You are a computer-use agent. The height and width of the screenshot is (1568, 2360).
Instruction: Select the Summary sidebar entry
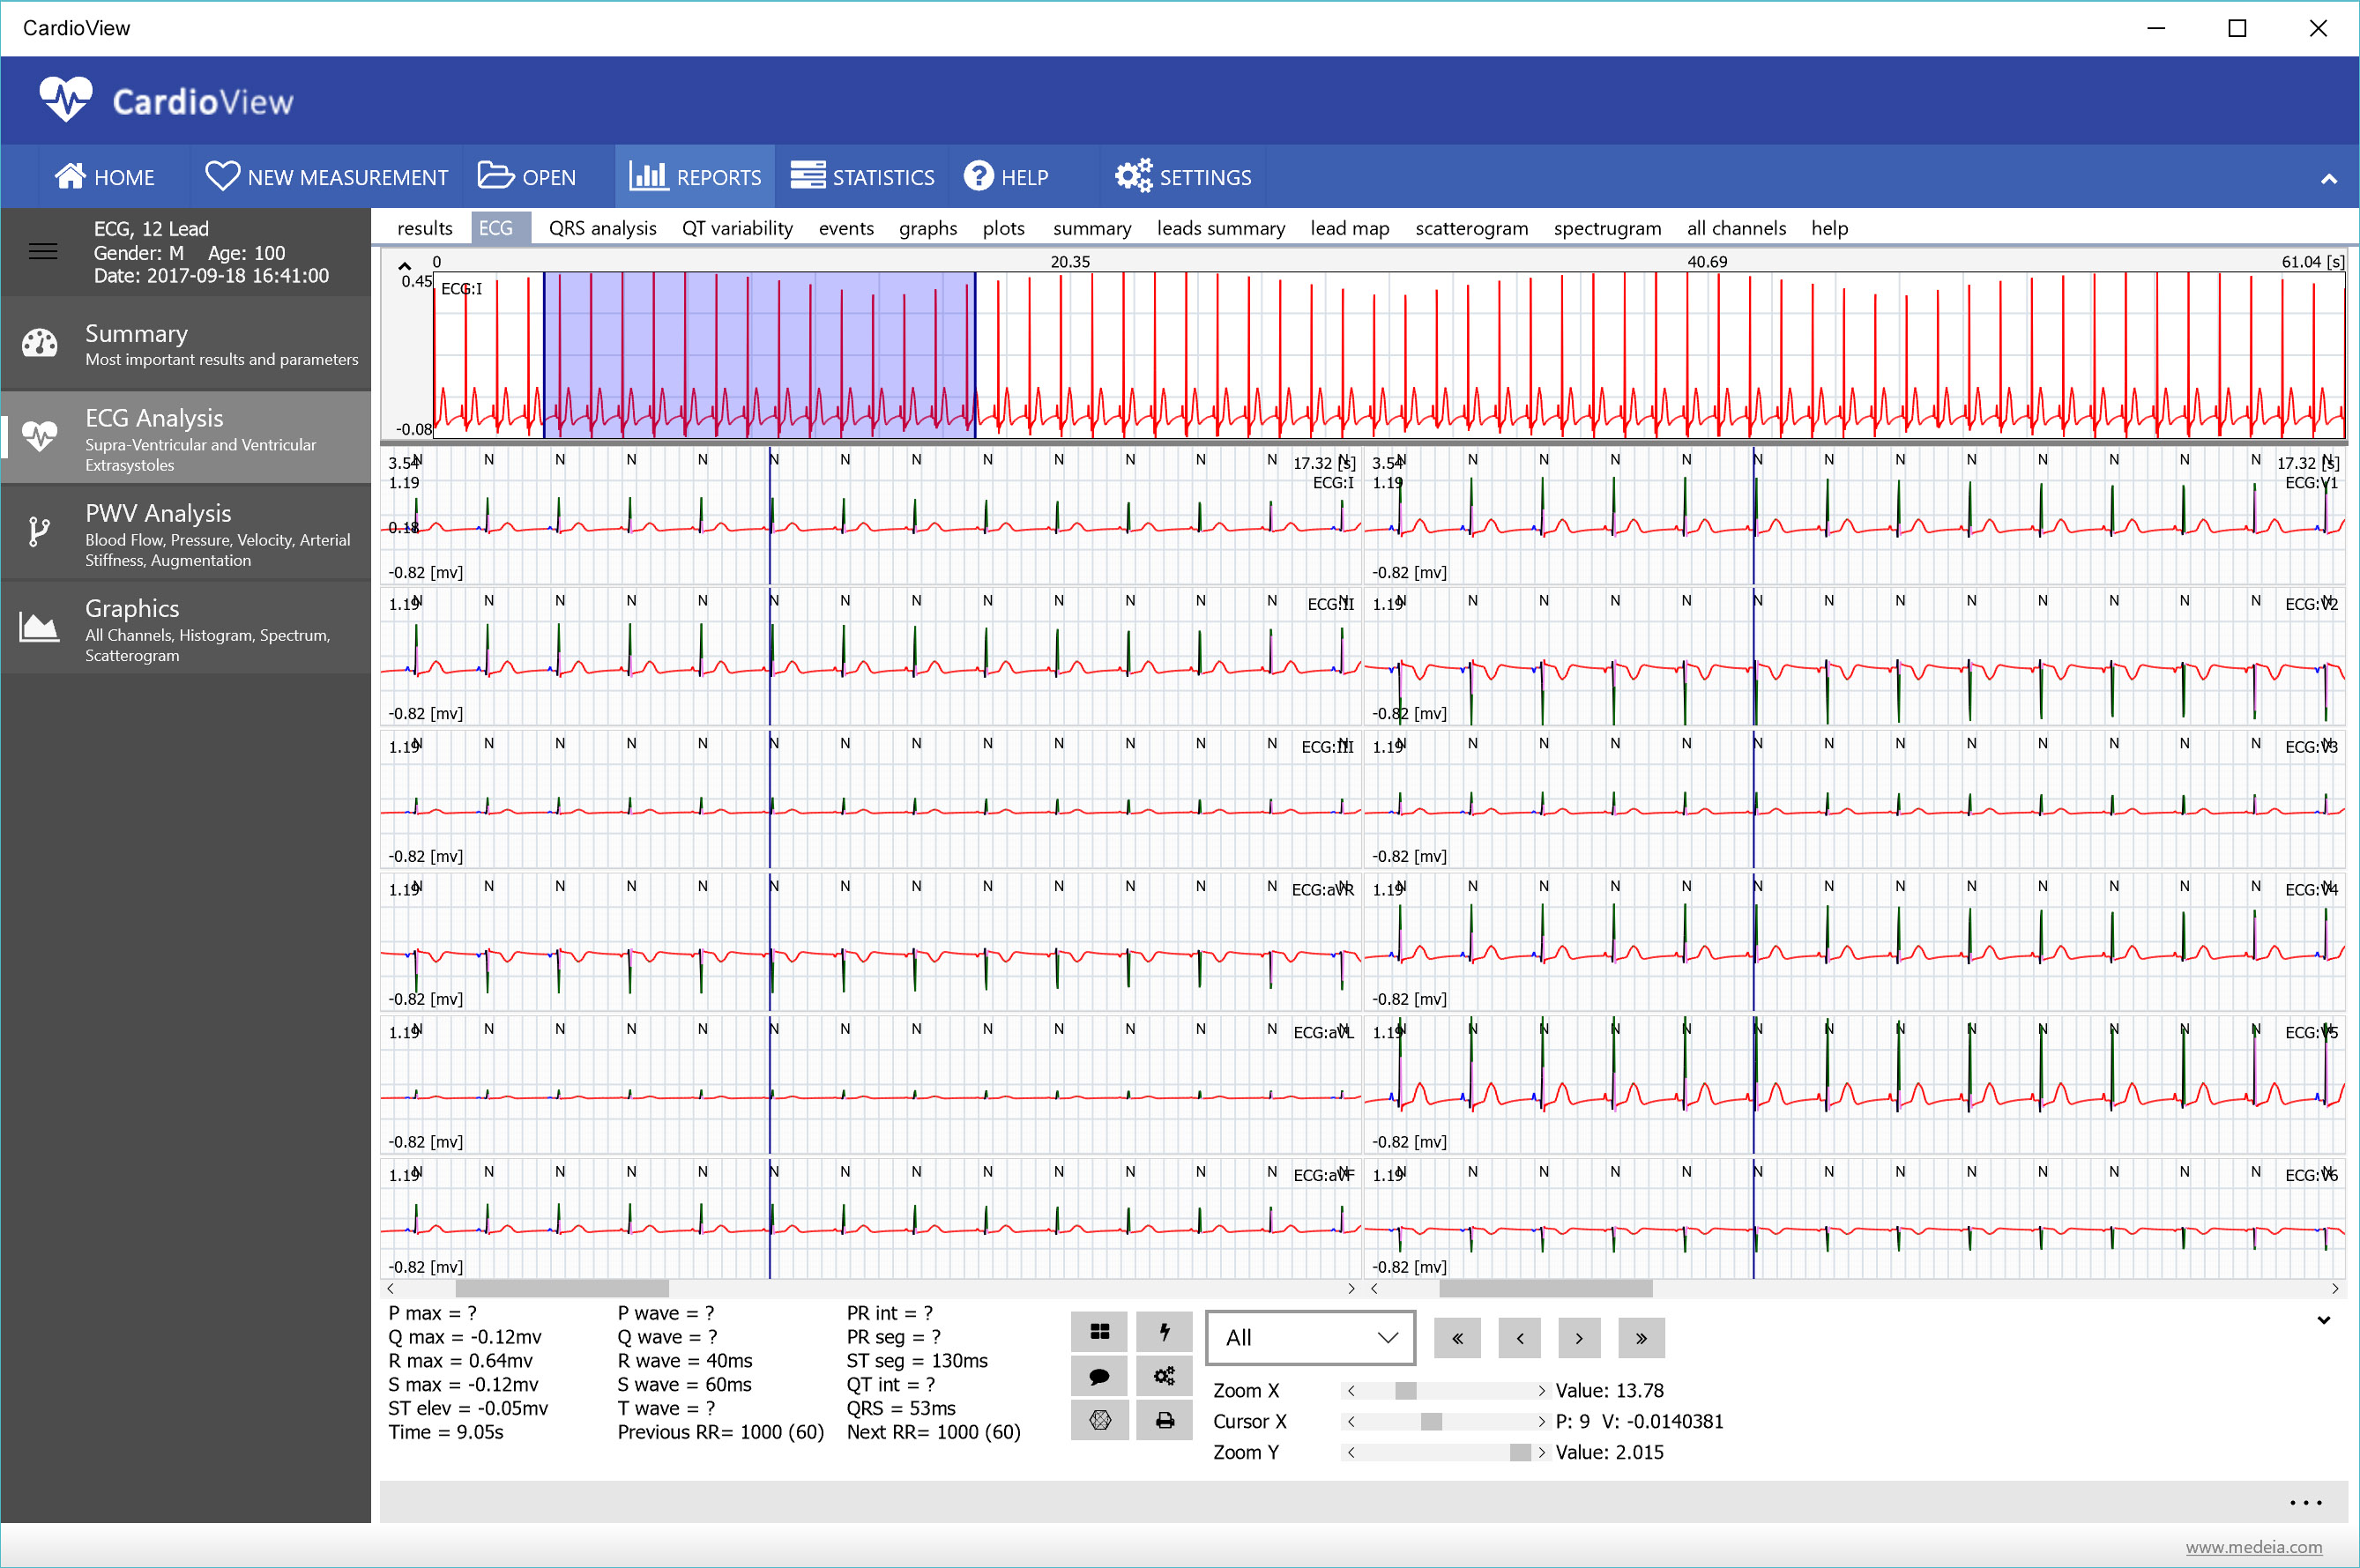pyautogui.click(x=186, y=344)
